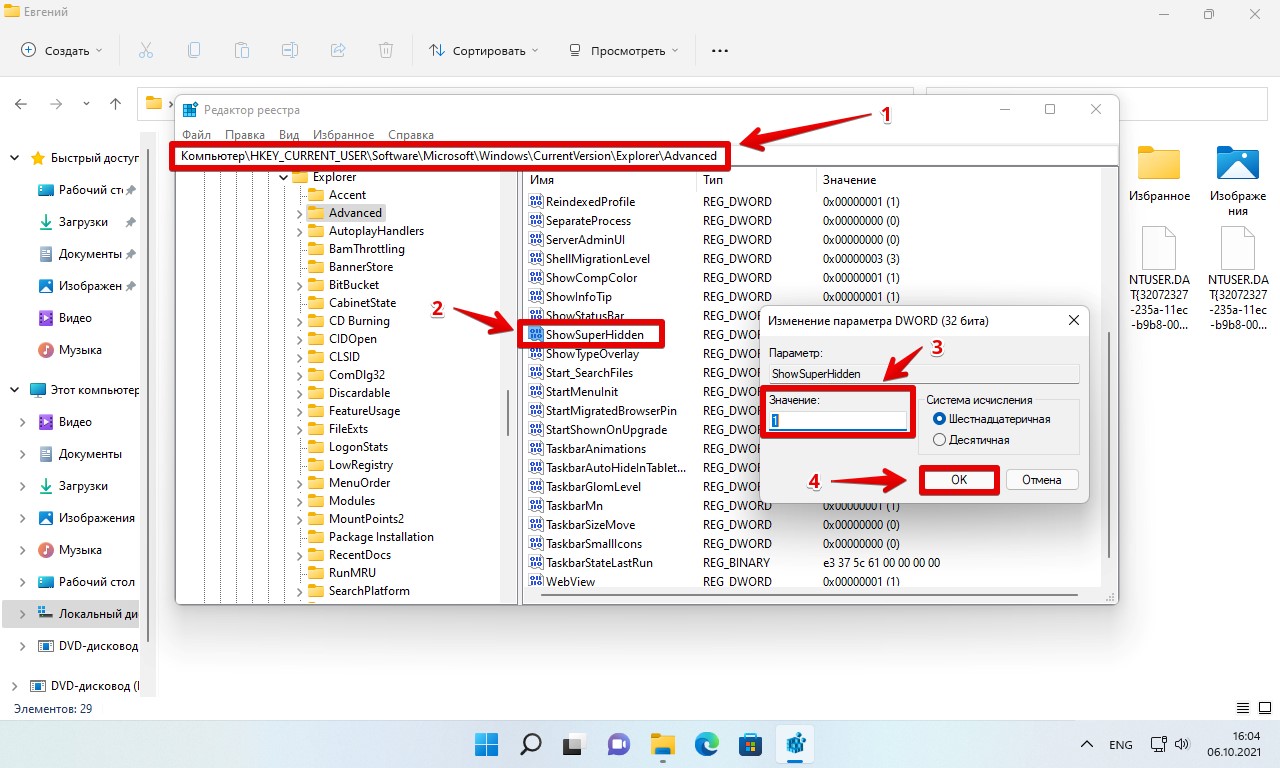Select the TaskbarStateLastRun binary value icon

click(535, 562)
